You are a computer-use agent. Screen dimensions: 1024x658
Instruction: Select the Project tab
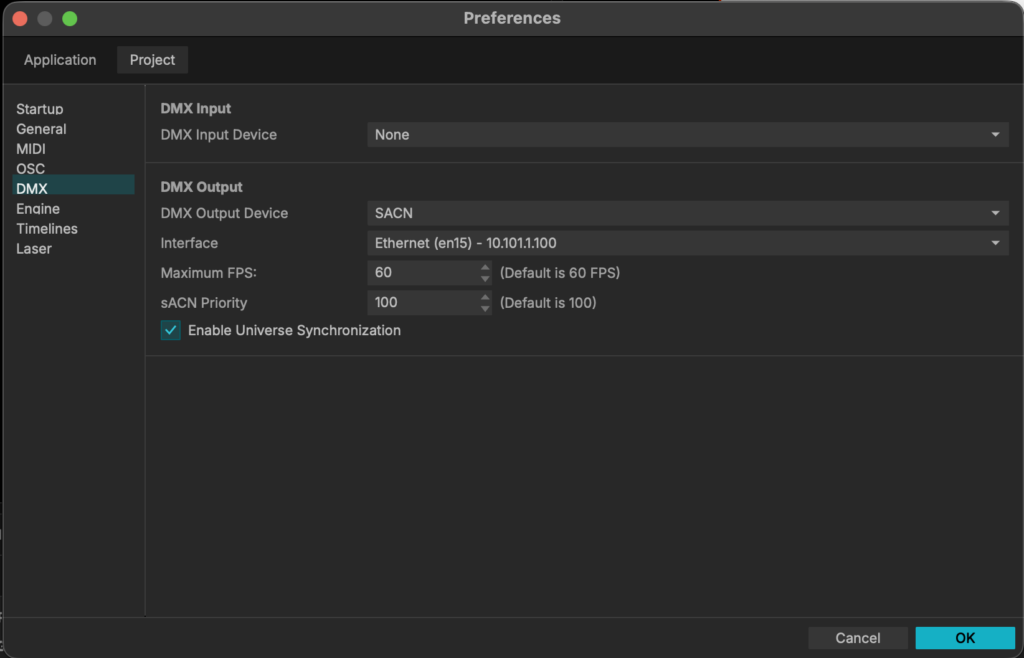coord(152,60)
